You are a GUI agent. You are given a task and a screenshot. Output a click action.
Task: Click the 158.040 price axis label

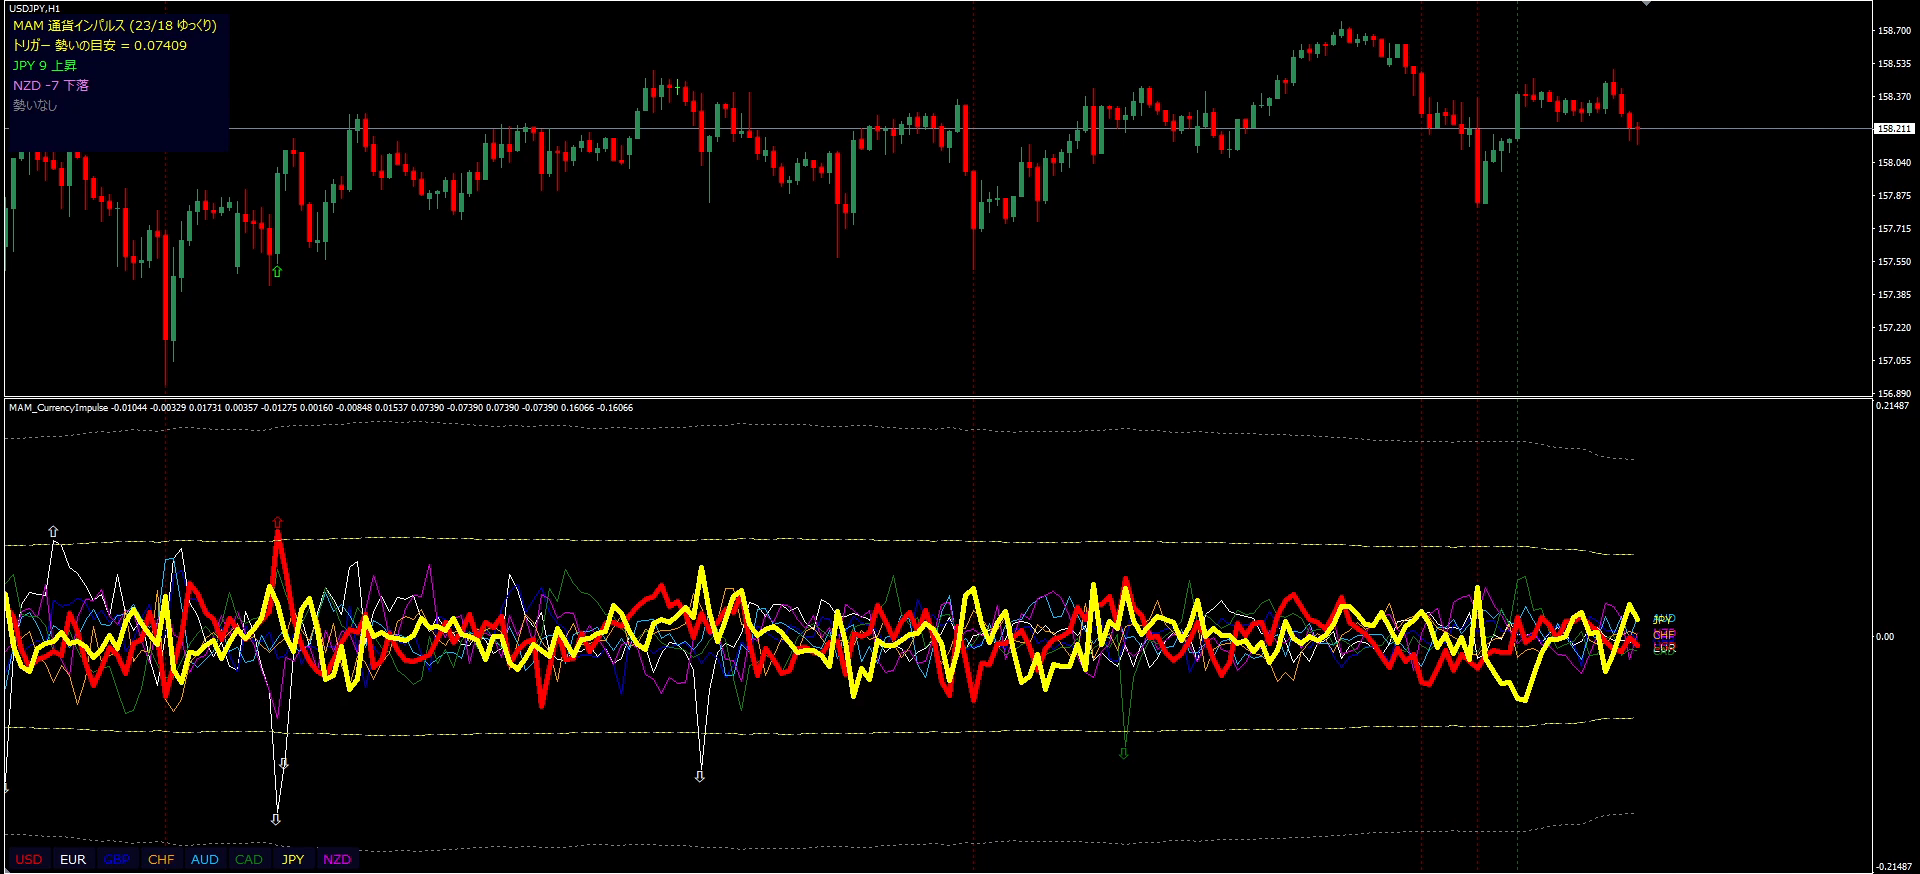tap(1894, 163)
